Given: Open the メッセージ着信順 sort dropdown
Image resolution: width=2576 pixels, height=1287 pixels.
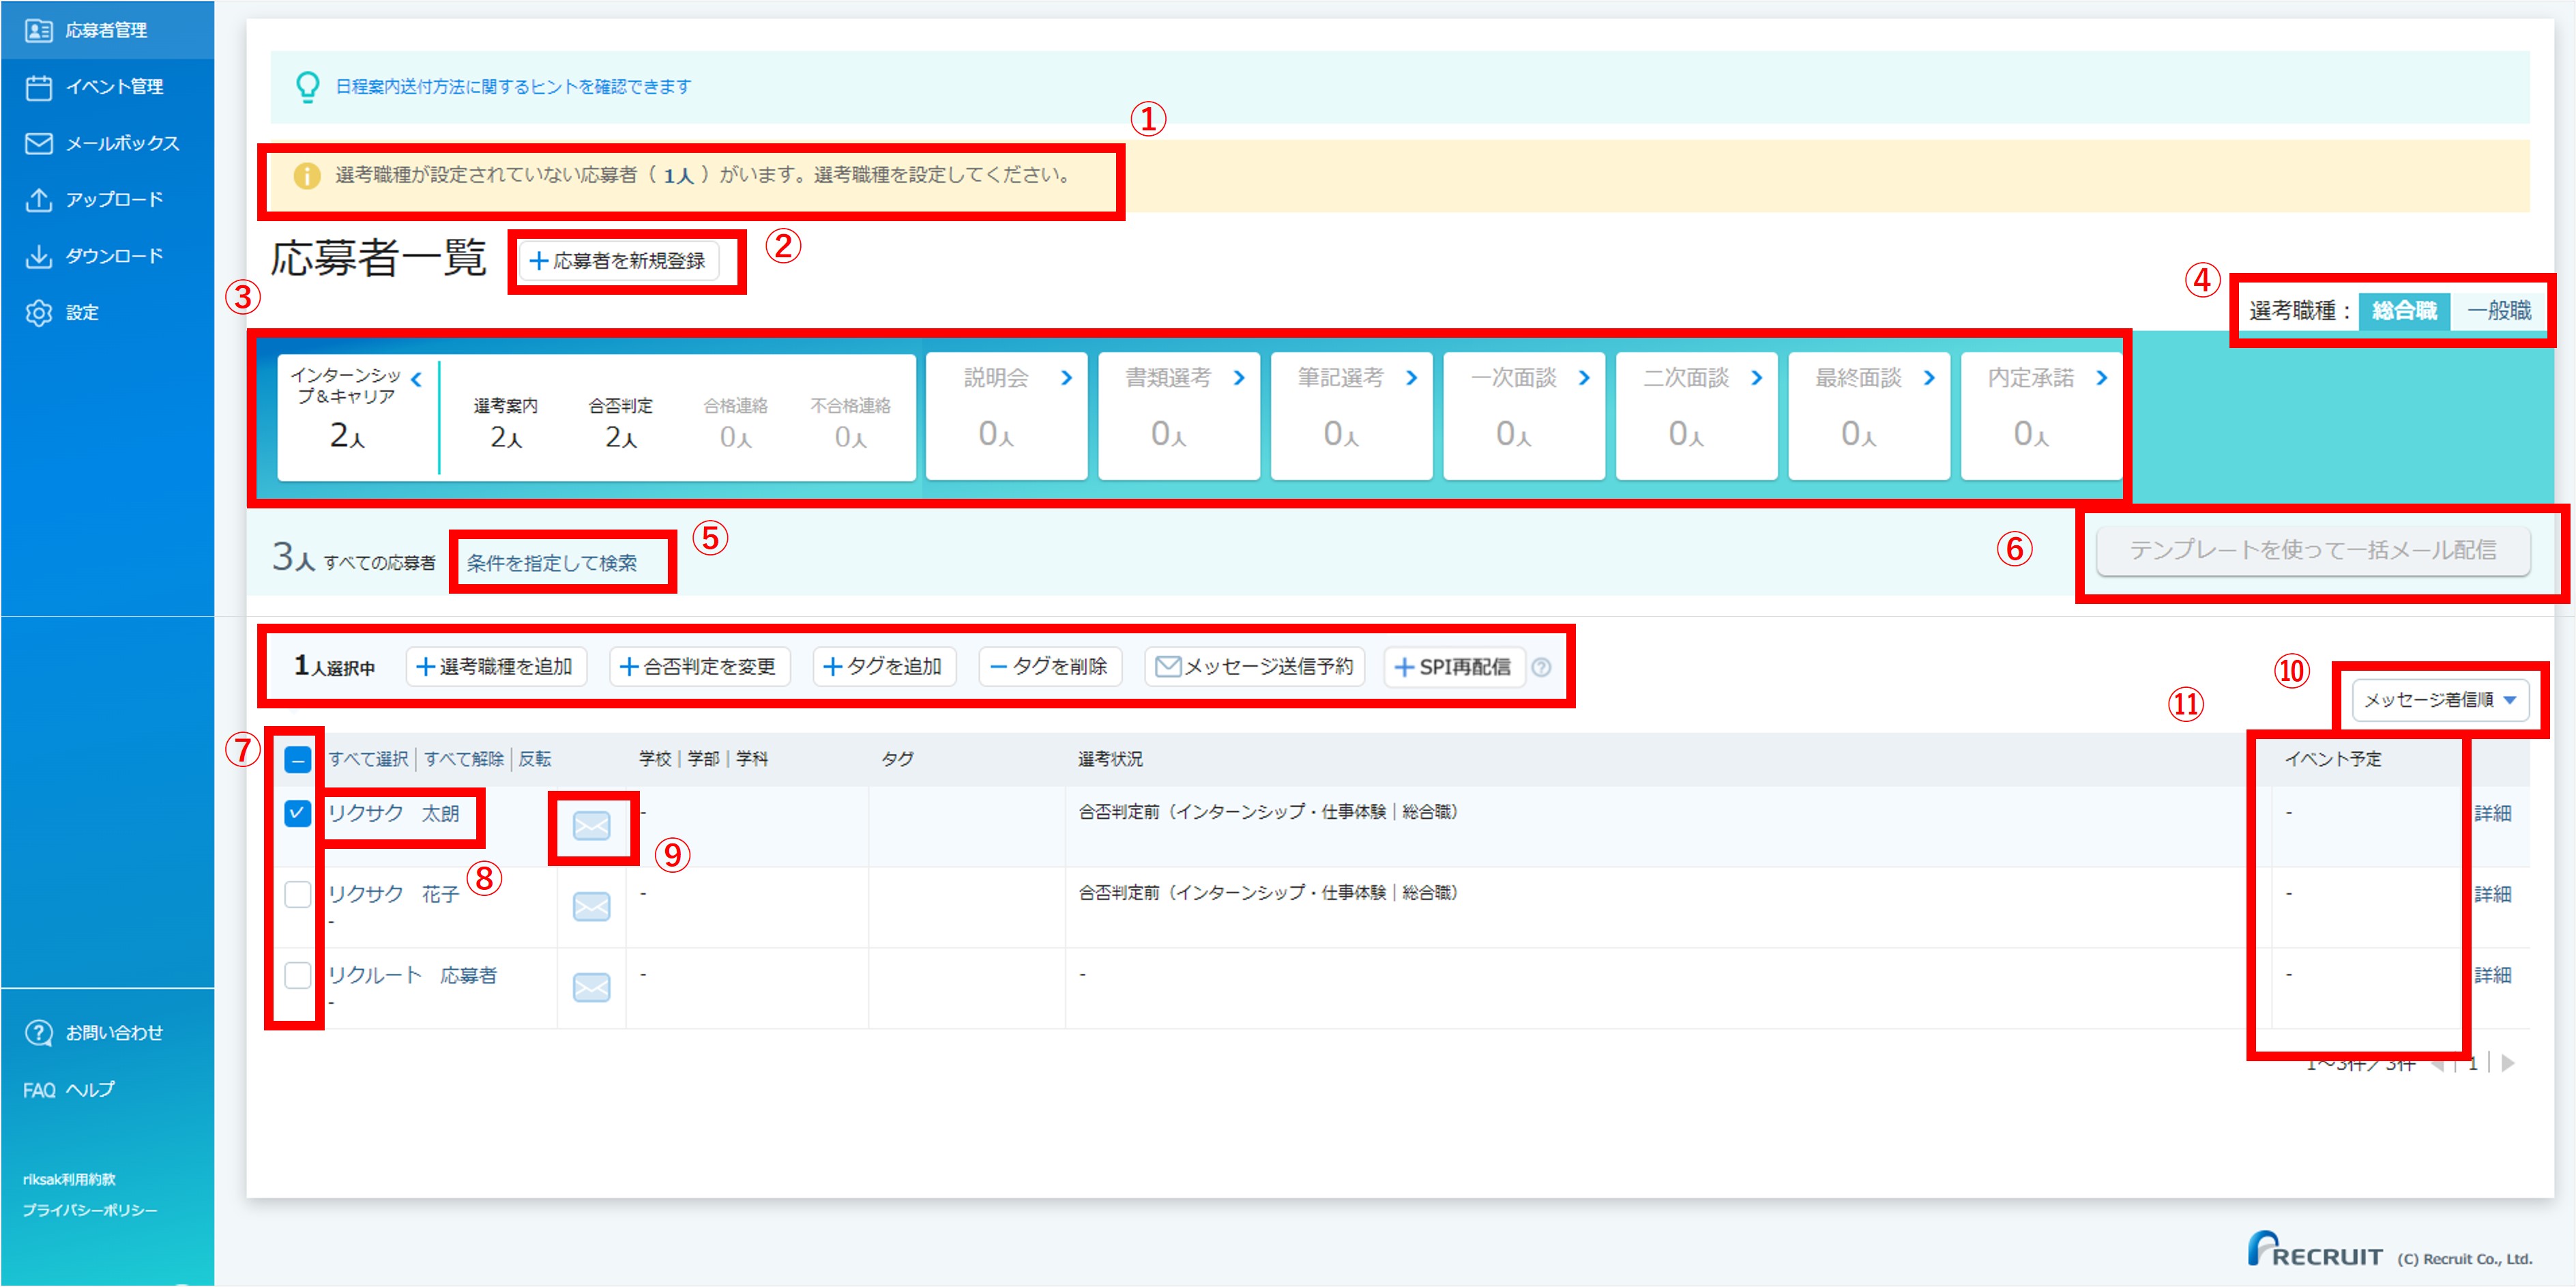Looking at the screenshot, I should pos(2440,700).
